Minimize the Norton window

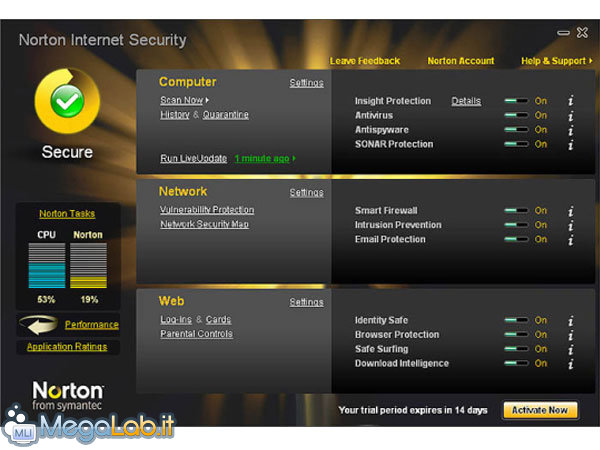tap(563, 33)
